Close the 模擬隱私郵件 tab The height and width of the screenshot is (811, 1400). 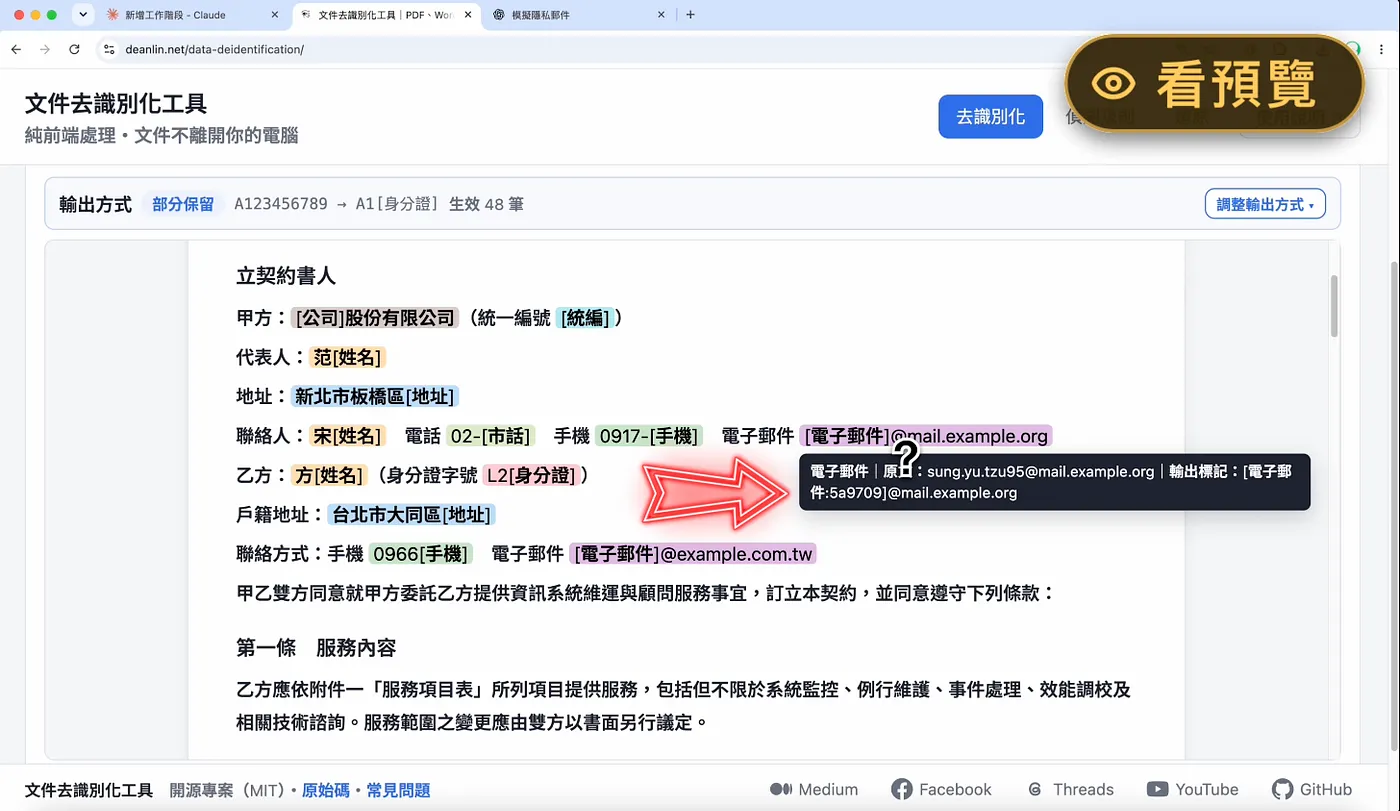tap(660, 15)
